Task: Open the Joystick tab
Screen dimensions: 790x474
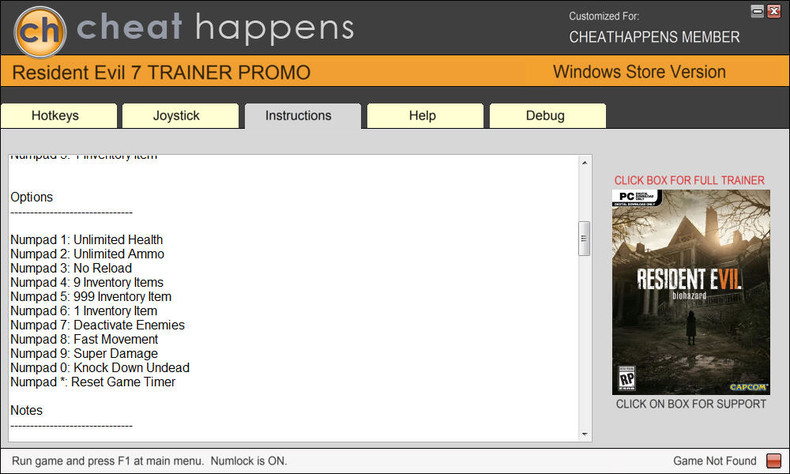Action: [x=180, y=116]
